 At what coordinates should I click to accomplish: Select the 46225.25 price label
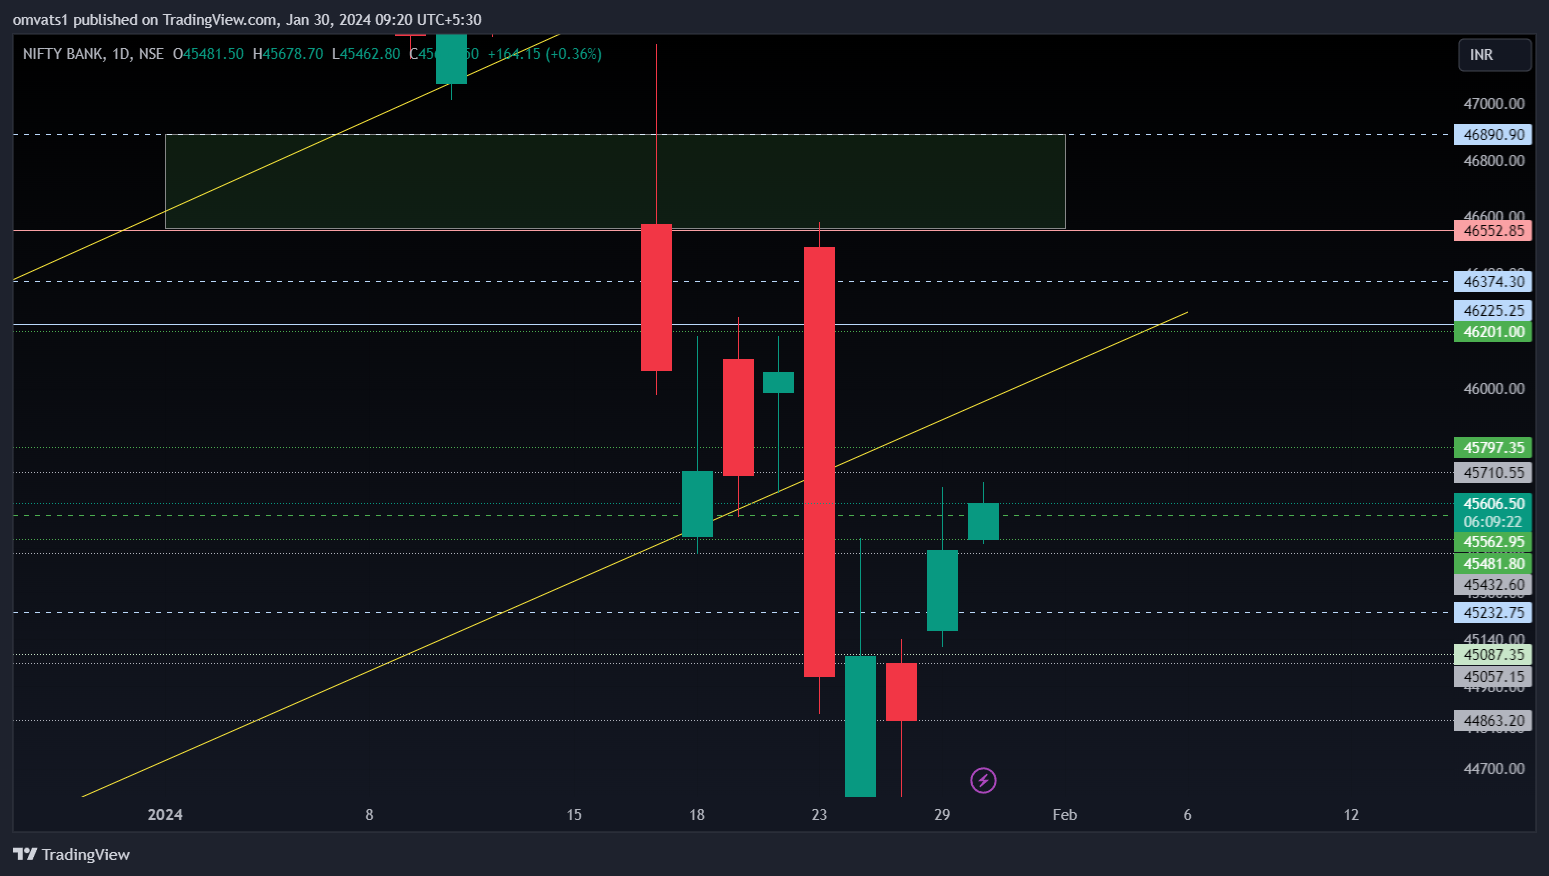pos(1493,311)
